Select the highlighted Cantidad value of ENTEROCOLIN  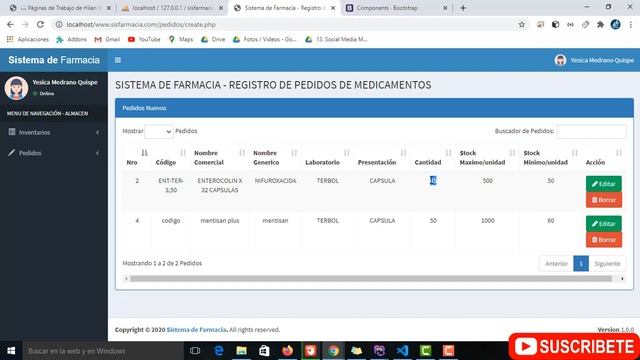(x=433, y=180)
